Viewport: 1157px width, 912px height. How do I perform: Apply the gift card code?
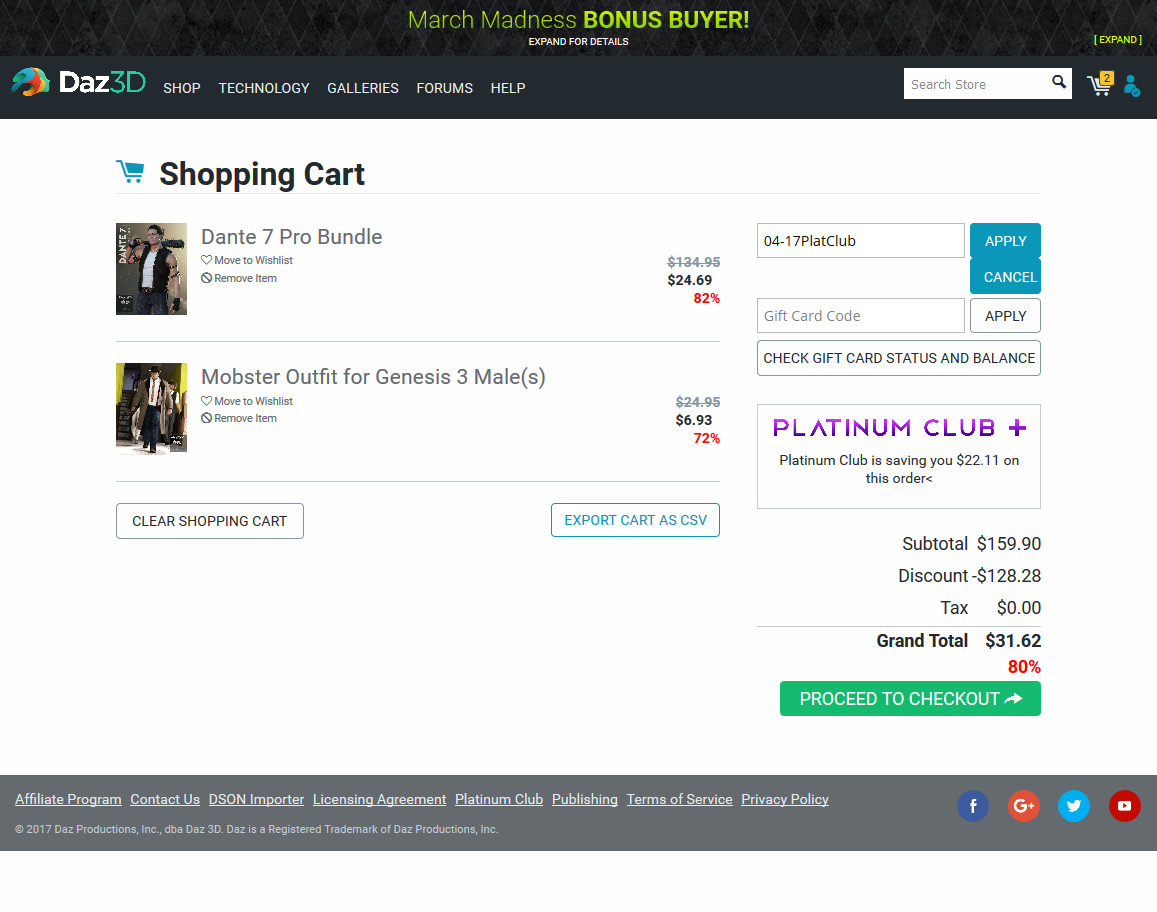pyautogui.click(x=1005, y=316)
